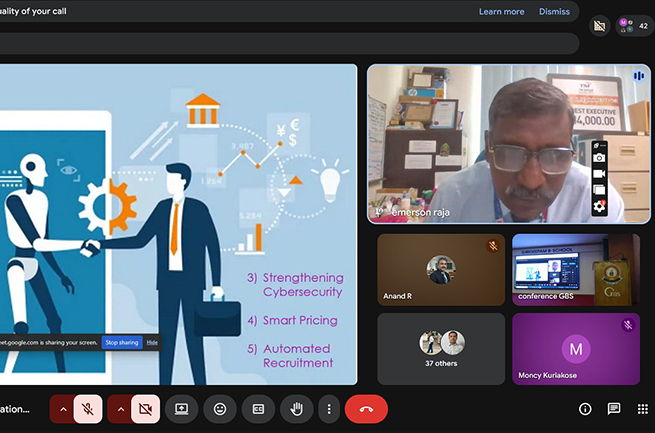
Task: Open the emoji reactions button
Action: (220, 408)
